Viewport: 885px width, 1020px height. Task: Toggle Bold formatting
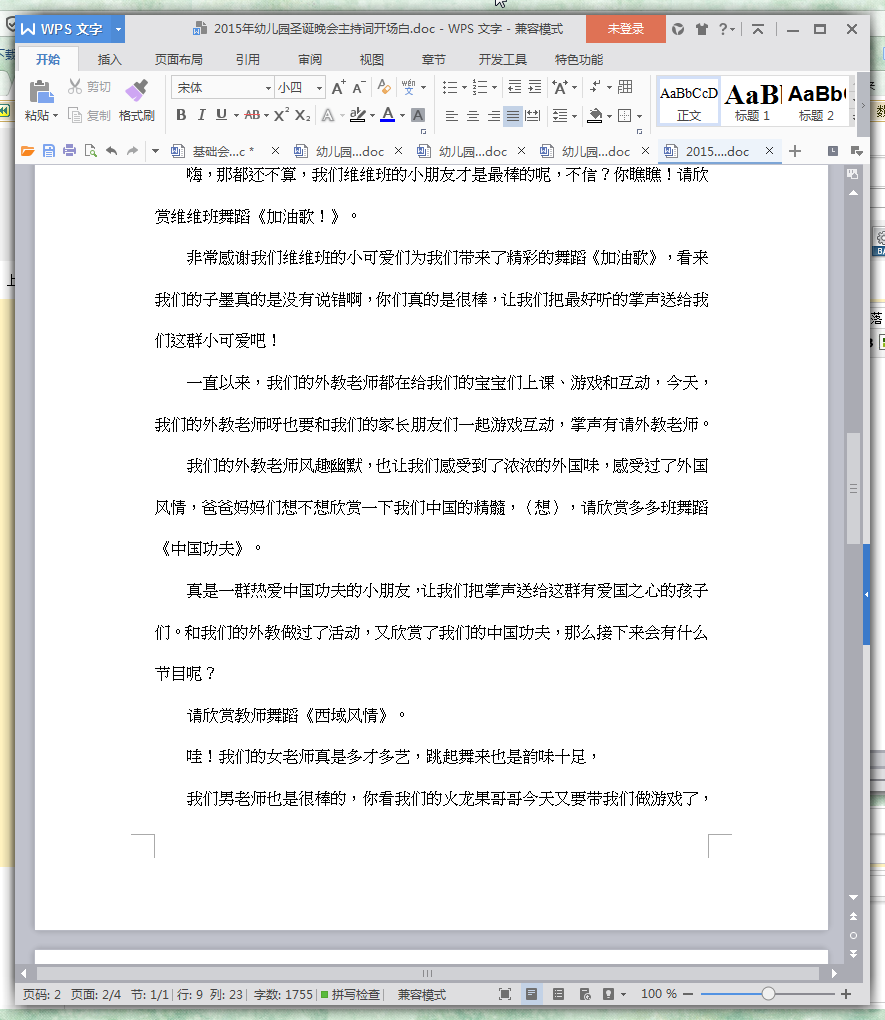pos(182,115)
